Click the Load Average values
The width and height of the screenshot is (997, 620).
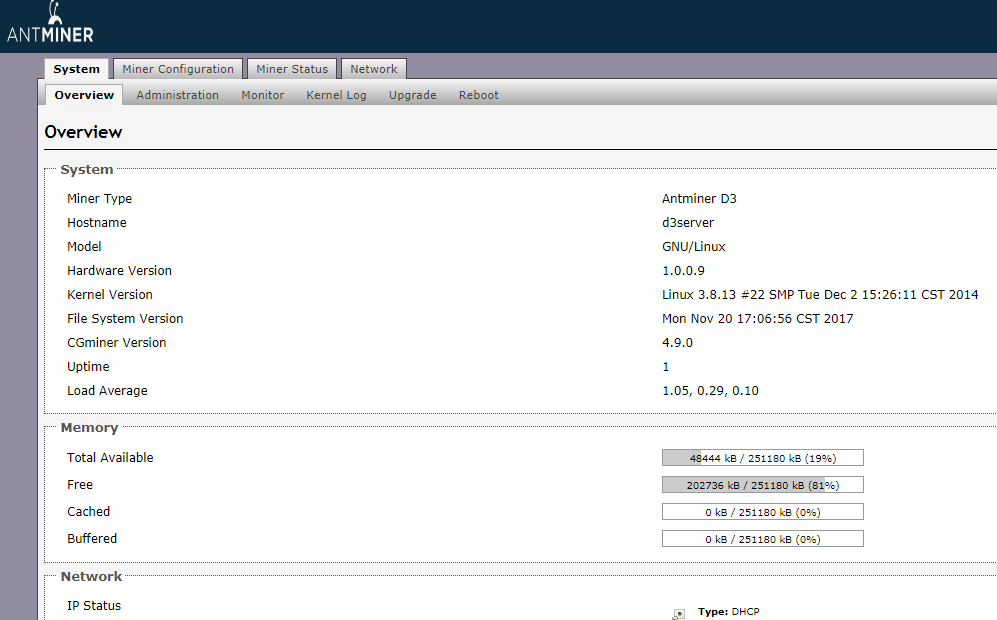(x=710, y=390)
